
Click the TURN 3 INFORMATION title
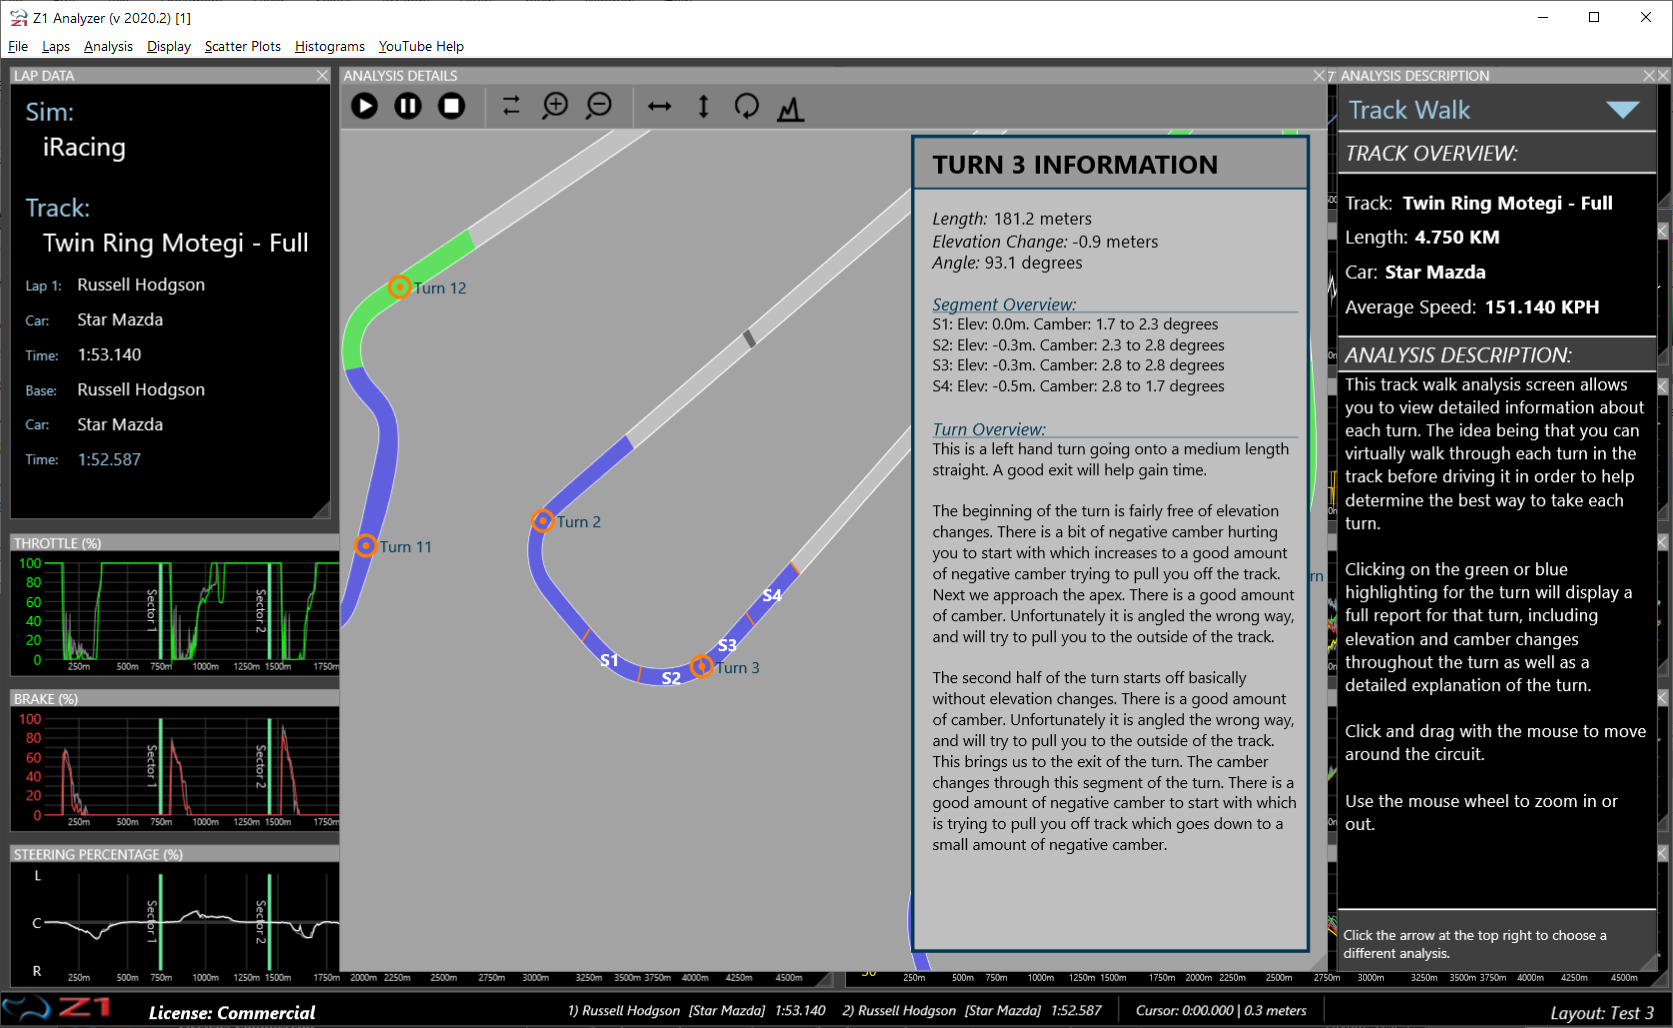(x=1075, y=165)
